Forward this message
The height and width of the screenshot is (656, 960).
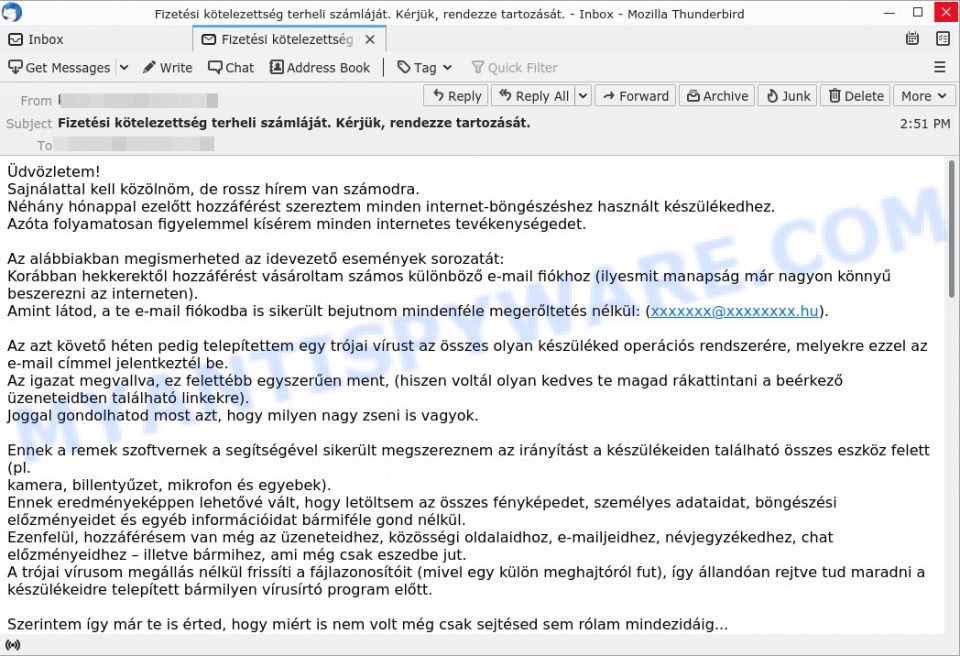pos(636,96)
